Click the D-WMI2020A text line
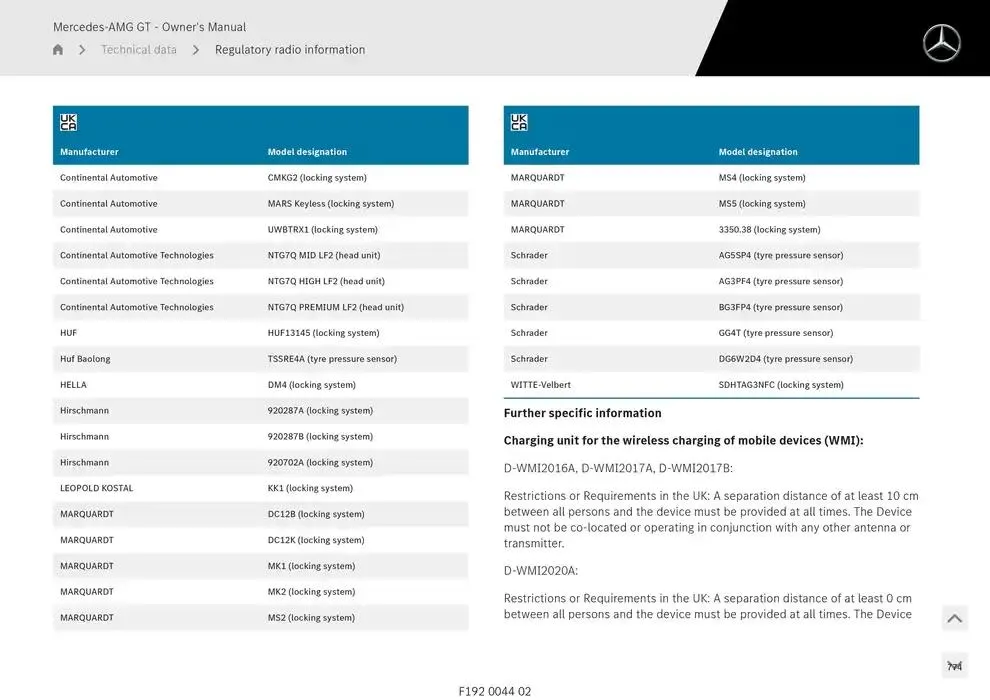Image resolution: width=990 pixels, height=700 pixels. coord(541,571)
